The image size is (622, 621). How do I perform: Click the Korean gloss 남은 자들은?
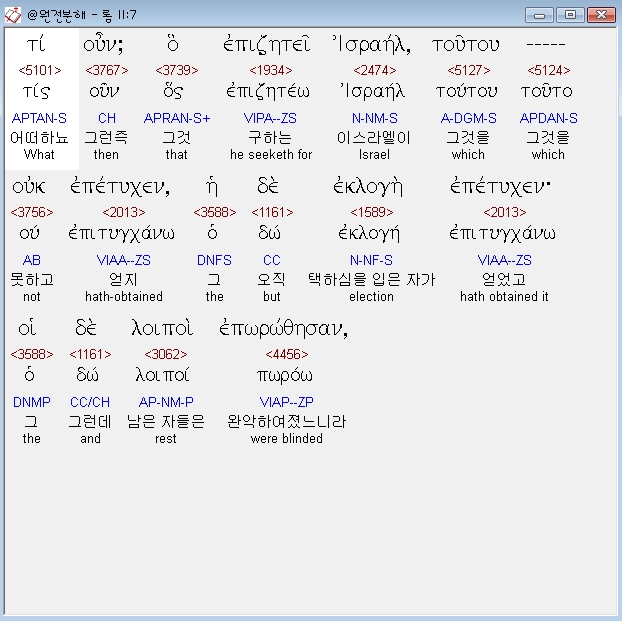(165, 422)
